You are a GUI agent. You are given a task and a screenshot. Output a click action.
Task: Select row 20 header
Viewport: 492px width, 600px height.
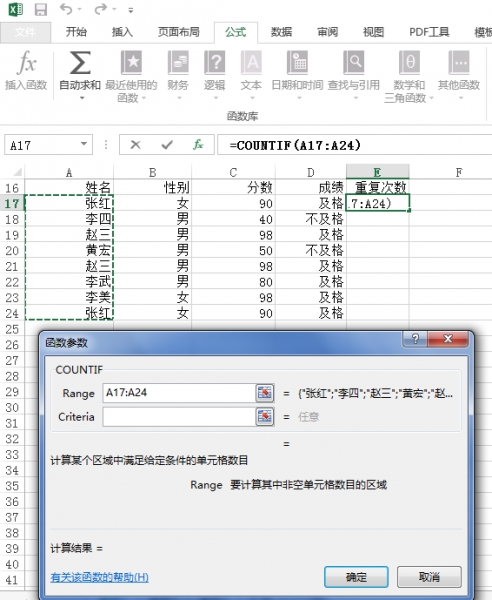[12, 251]
